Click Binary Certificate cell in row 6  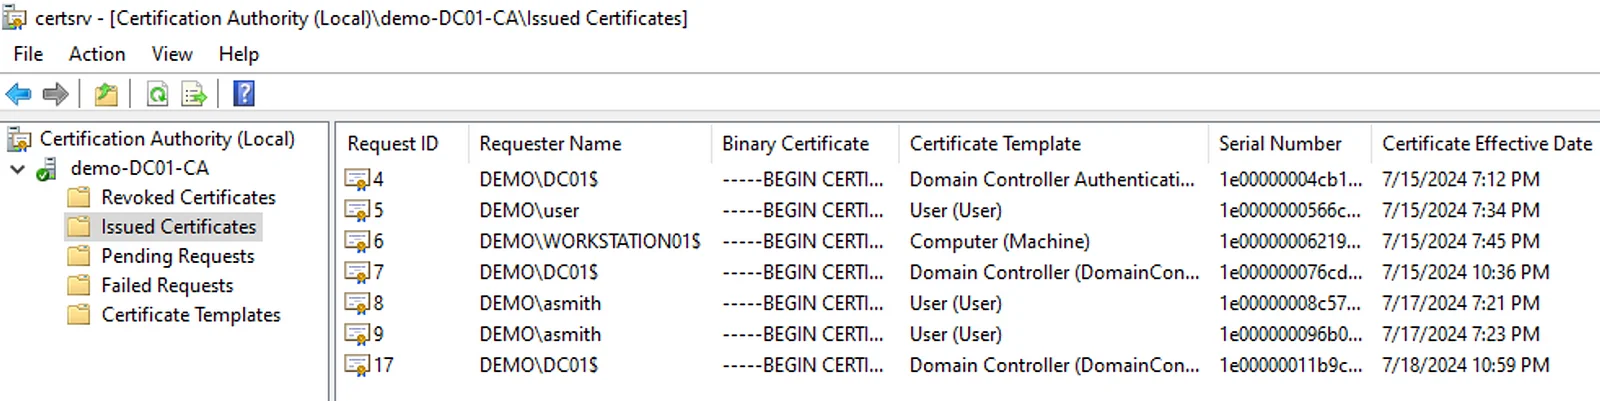803,242
